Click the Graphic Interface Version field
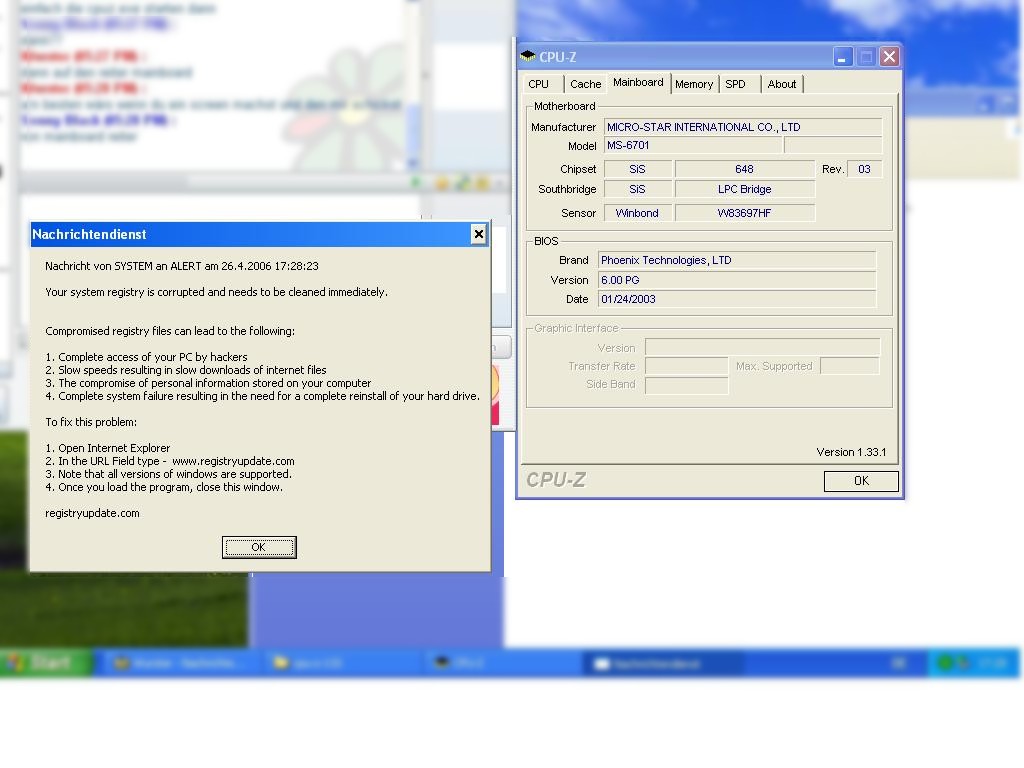1024x768 pixels. tap(762, 347)
